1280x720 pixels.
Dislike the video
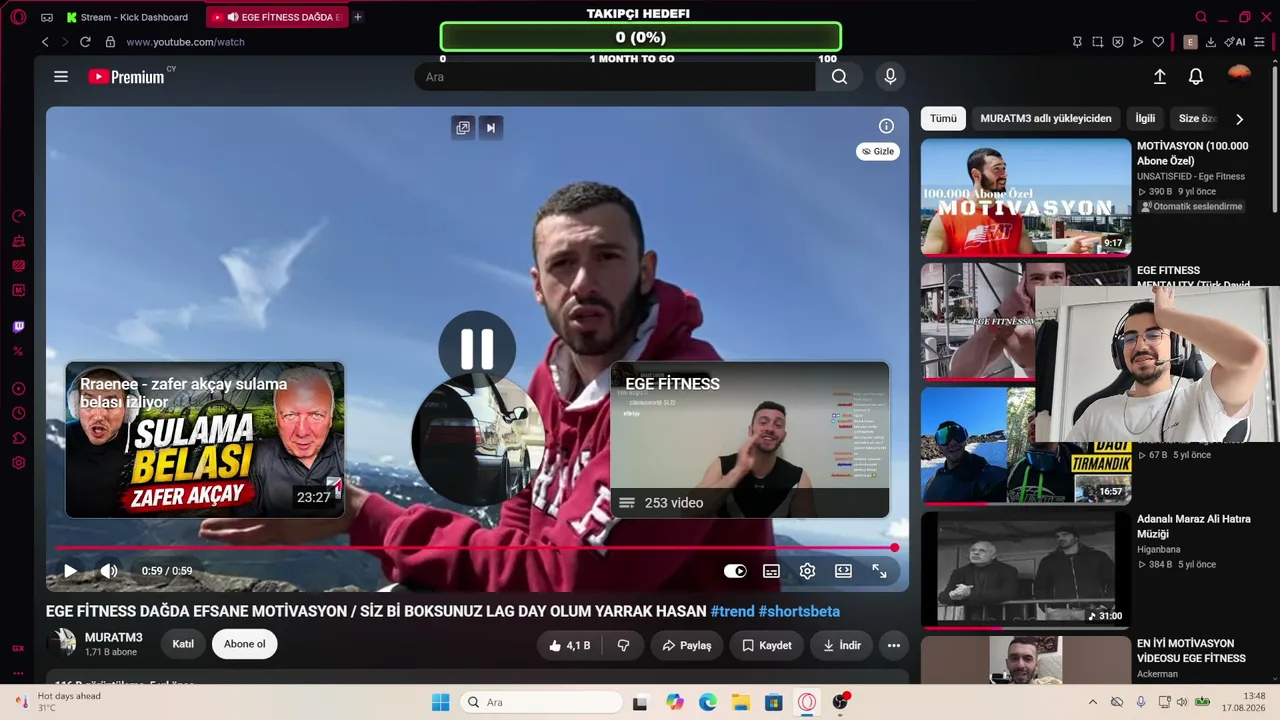623,646
